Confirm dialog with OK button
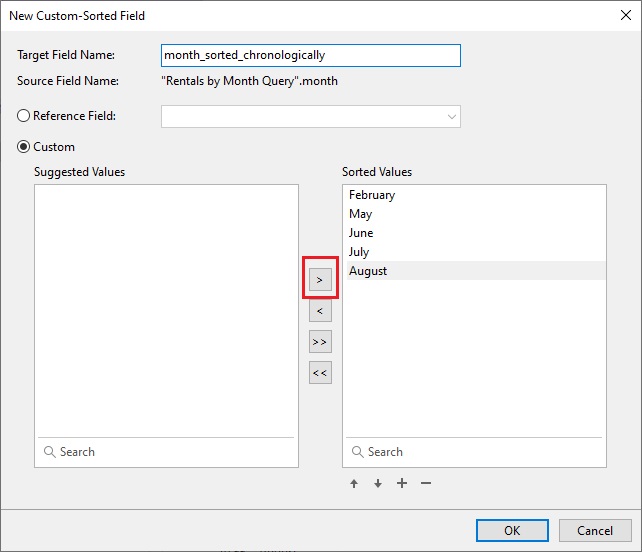Viewport: 642px width, 552px height. tap(512, 531)
